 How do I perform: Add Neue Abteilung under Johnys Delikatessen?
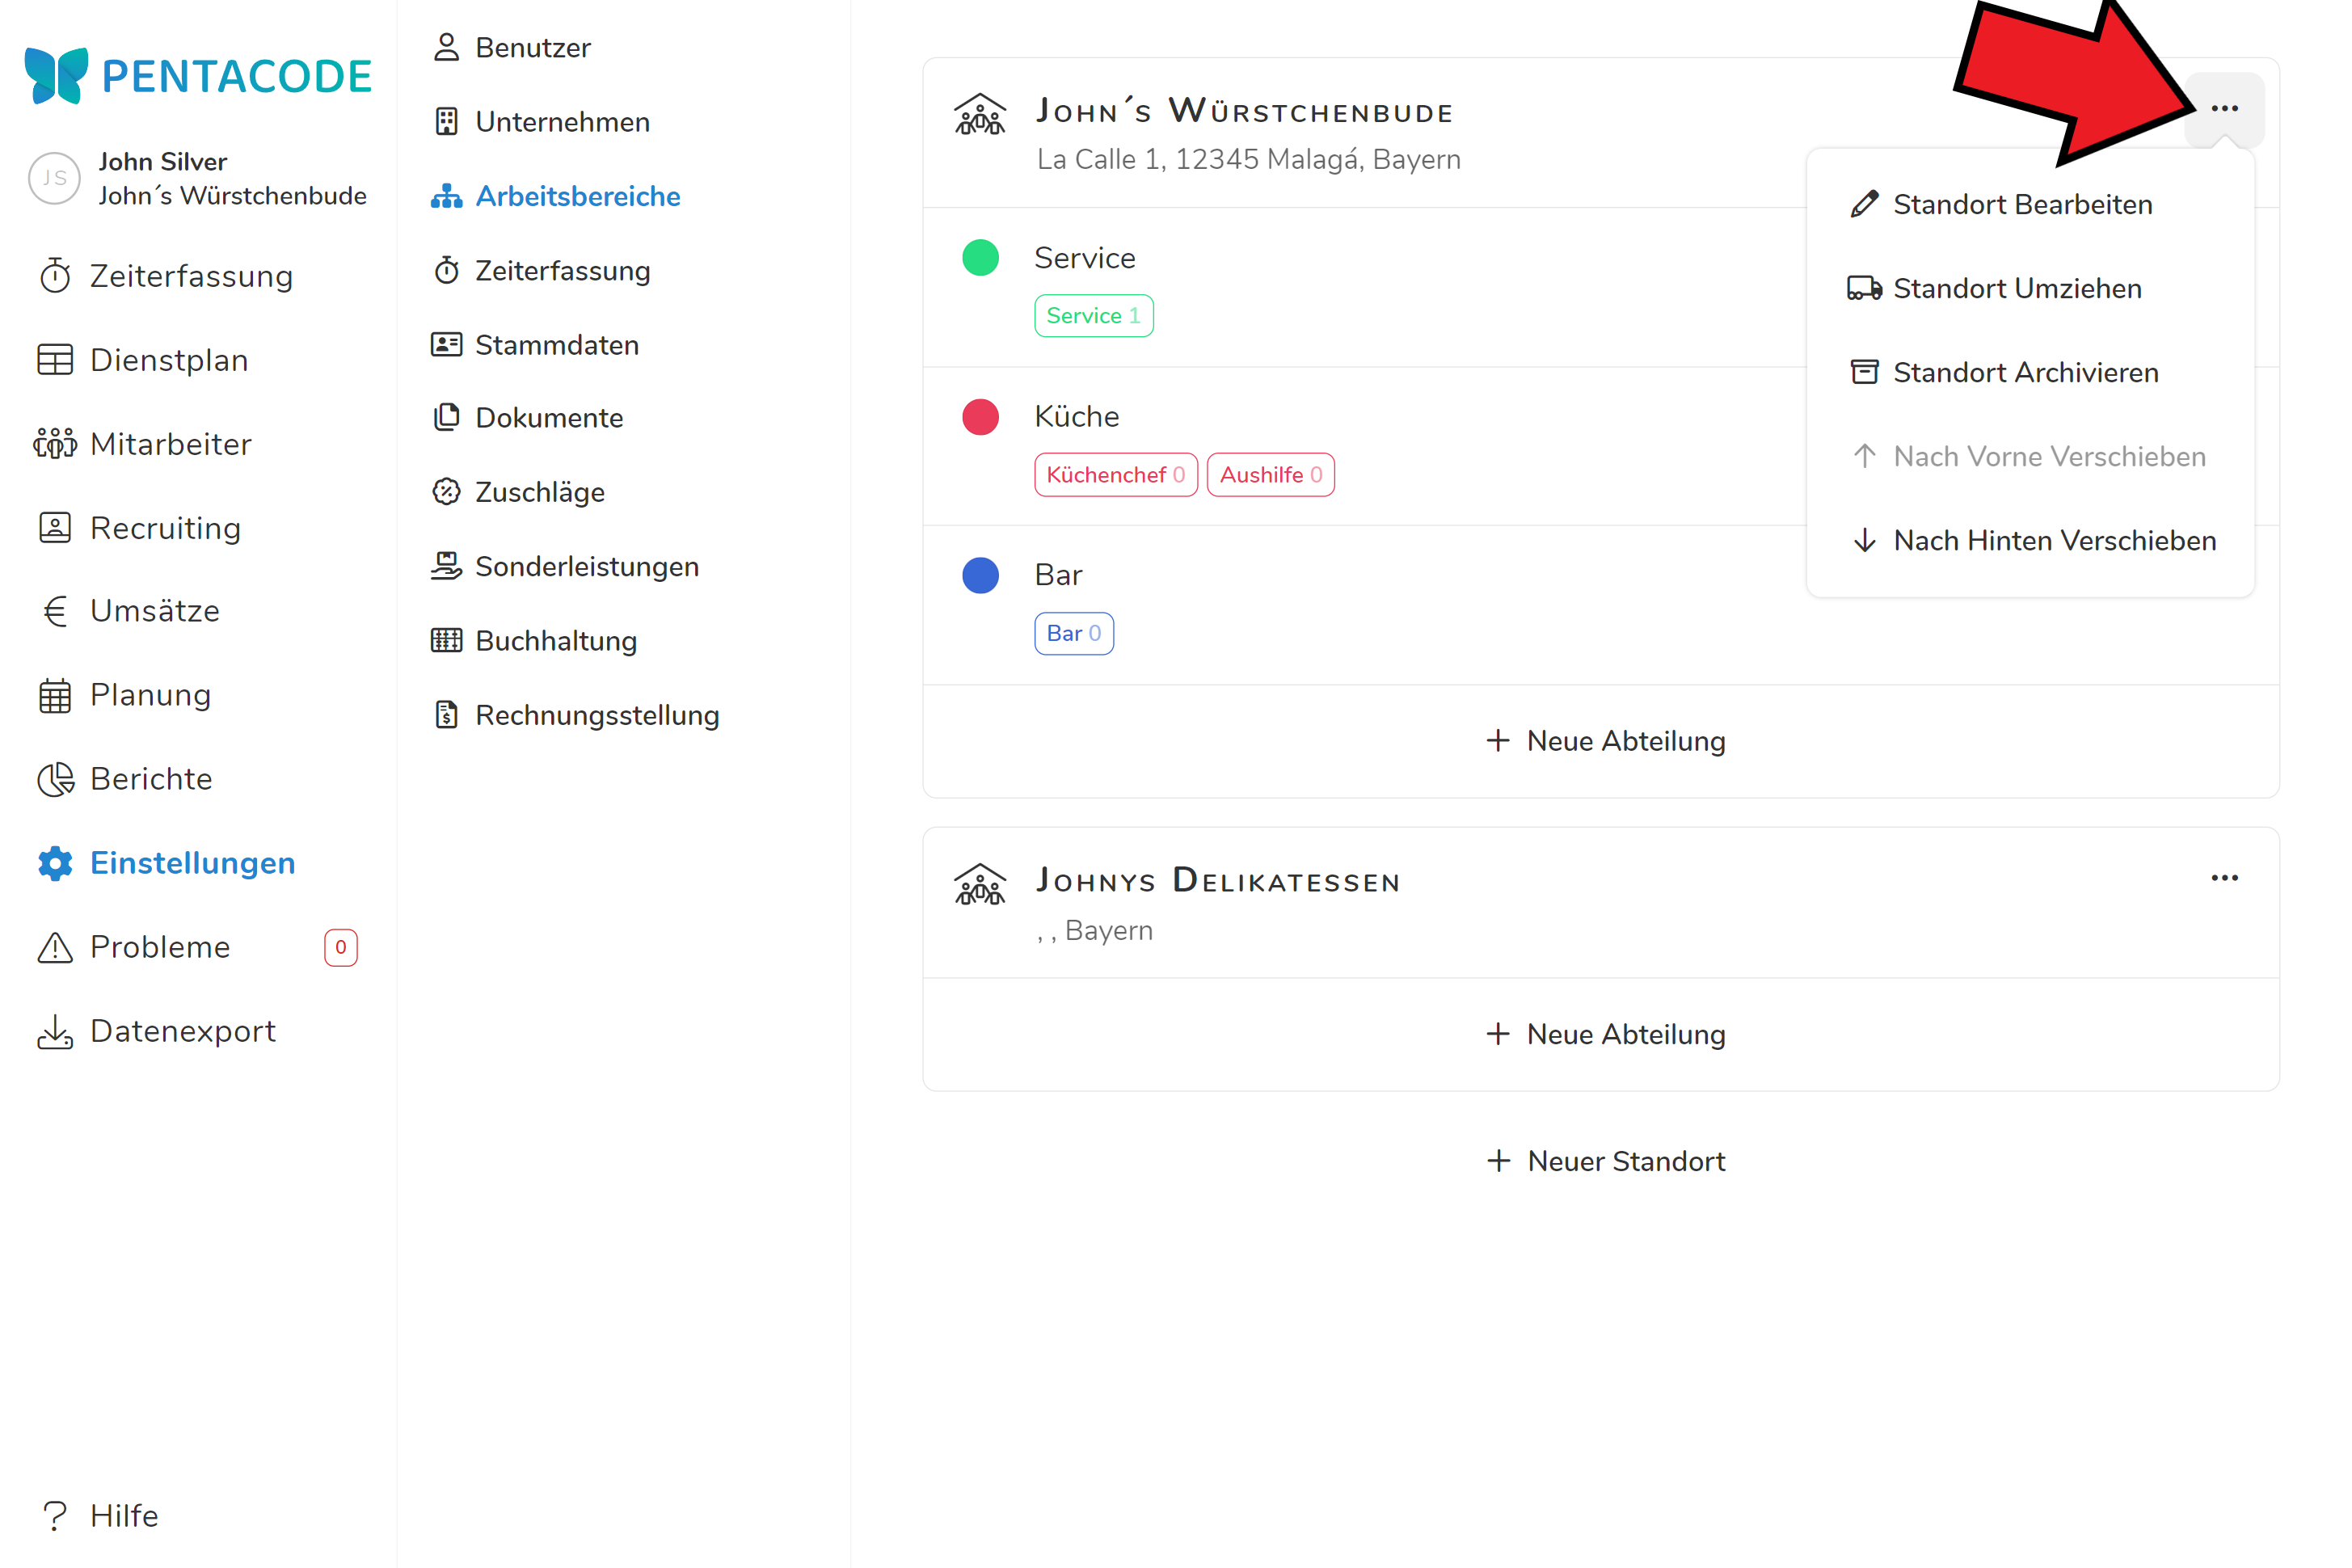click(1606, 1034)
